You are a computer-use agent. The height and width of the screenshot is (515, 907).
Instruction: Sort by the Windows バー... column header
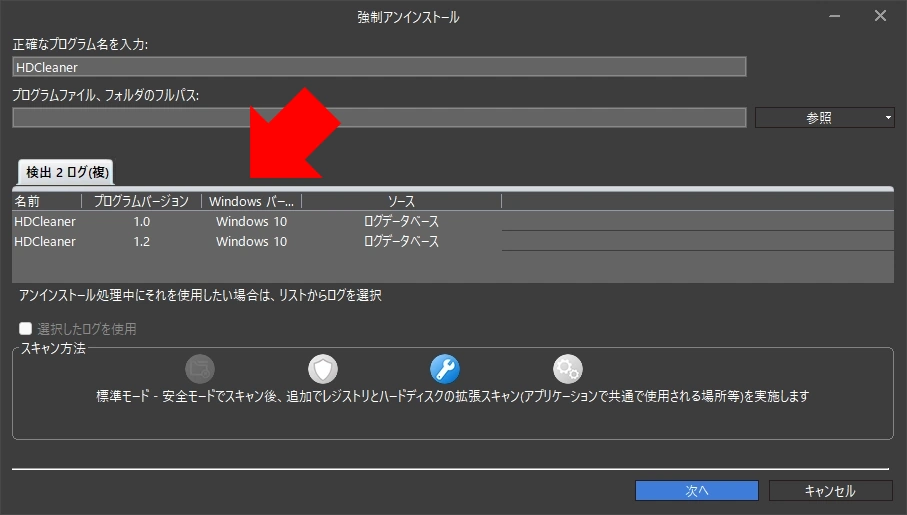tap(251, 201)
